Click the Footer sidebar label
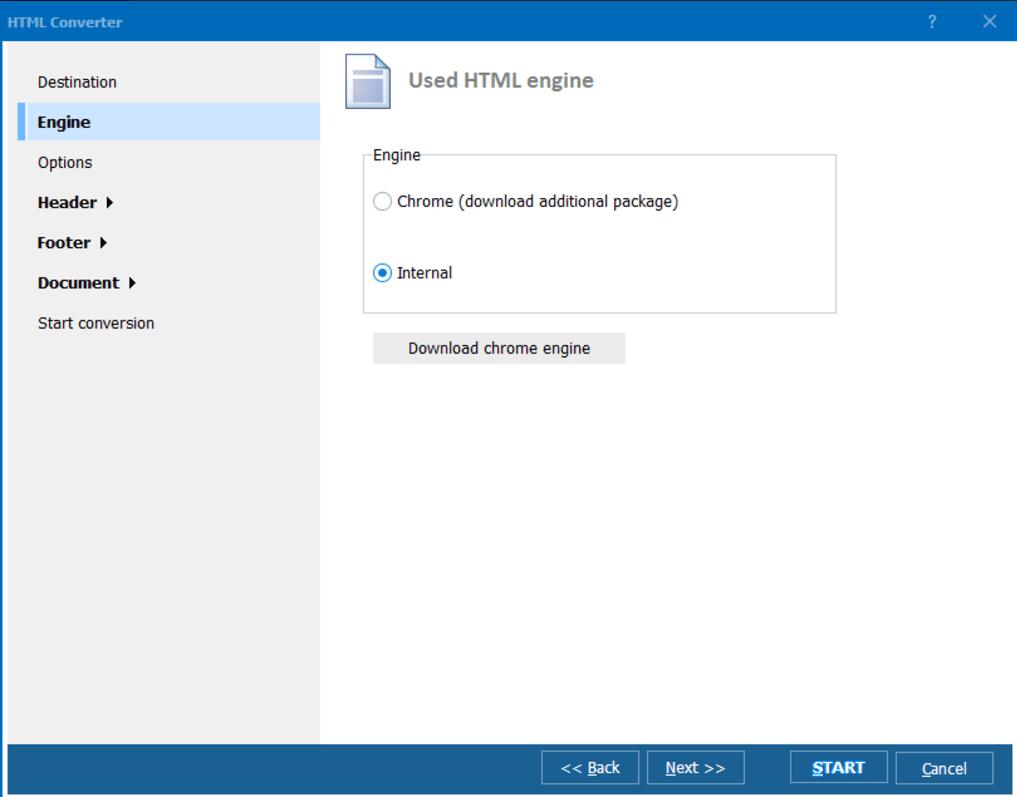Image resolution: width=1017 pixels, height=797 pixels. click(x=64, y=242)
